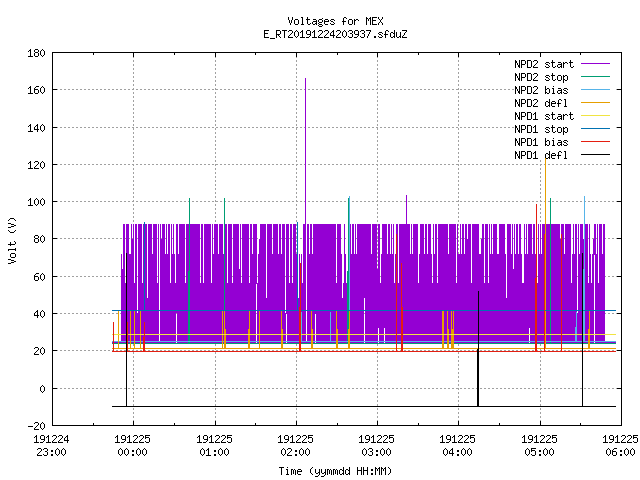Click the purple NPD2 start legend line
The image size is (640, 480).
[x=595, y=64]
